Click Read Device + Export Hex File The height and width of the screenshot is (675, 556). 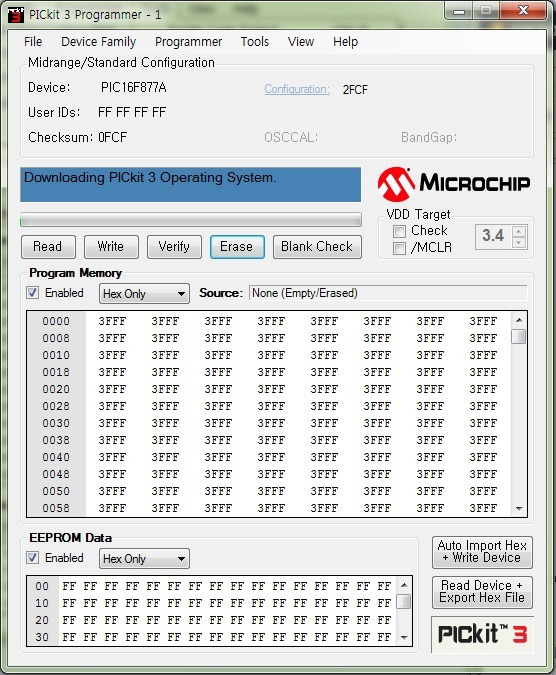[482, 592]
